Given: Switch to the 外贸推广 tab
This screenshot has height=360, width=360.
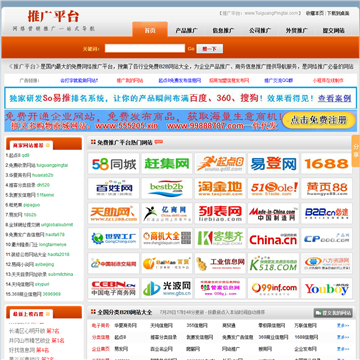Looking at the screenshot, I should 296,31.
